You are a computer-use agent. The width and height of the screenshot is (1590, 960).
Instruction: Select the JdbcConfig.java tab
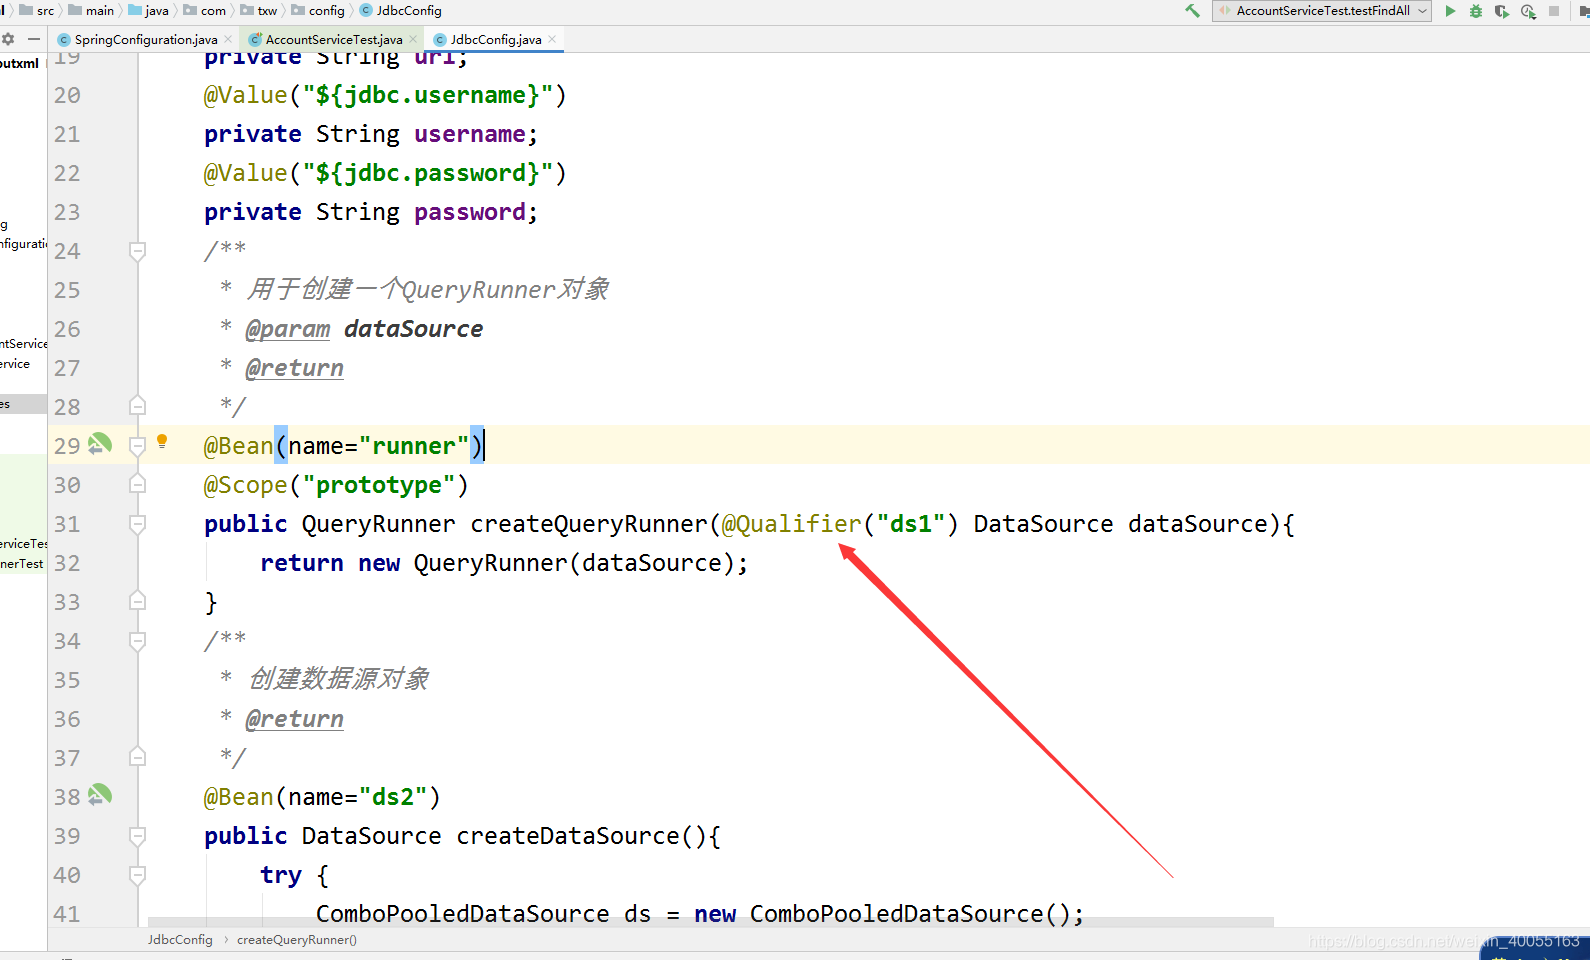coord(496,39)
